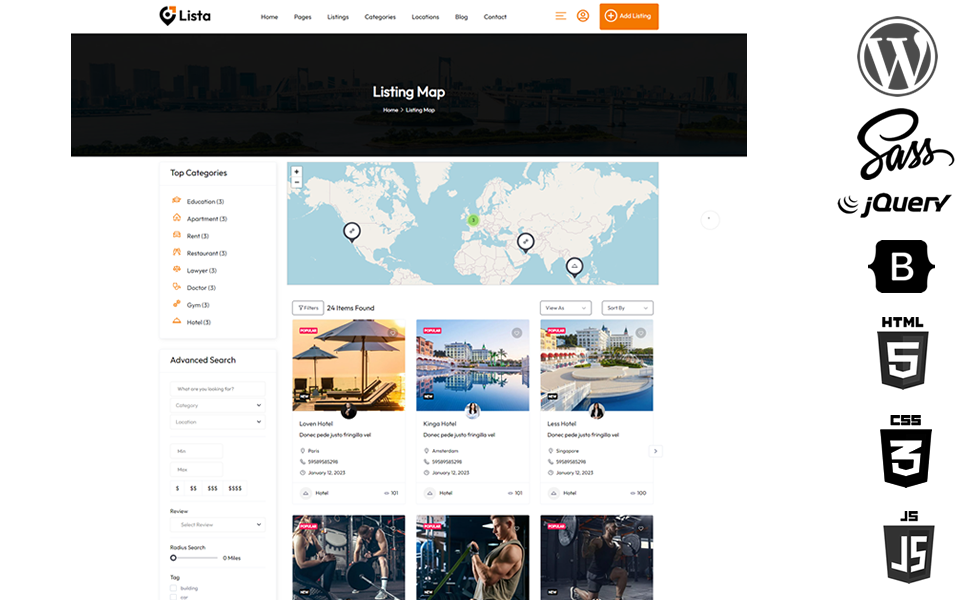Select the map pin over North America
Viewport: 965px width, 600px height.
tap(352, 231)
